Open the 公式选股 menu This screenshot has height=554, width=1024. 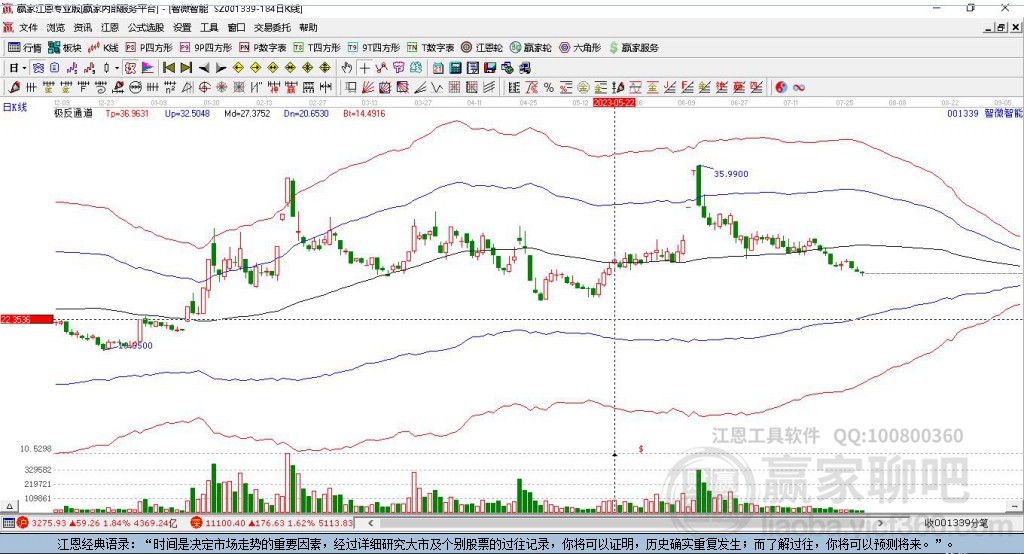coord(146,27)
